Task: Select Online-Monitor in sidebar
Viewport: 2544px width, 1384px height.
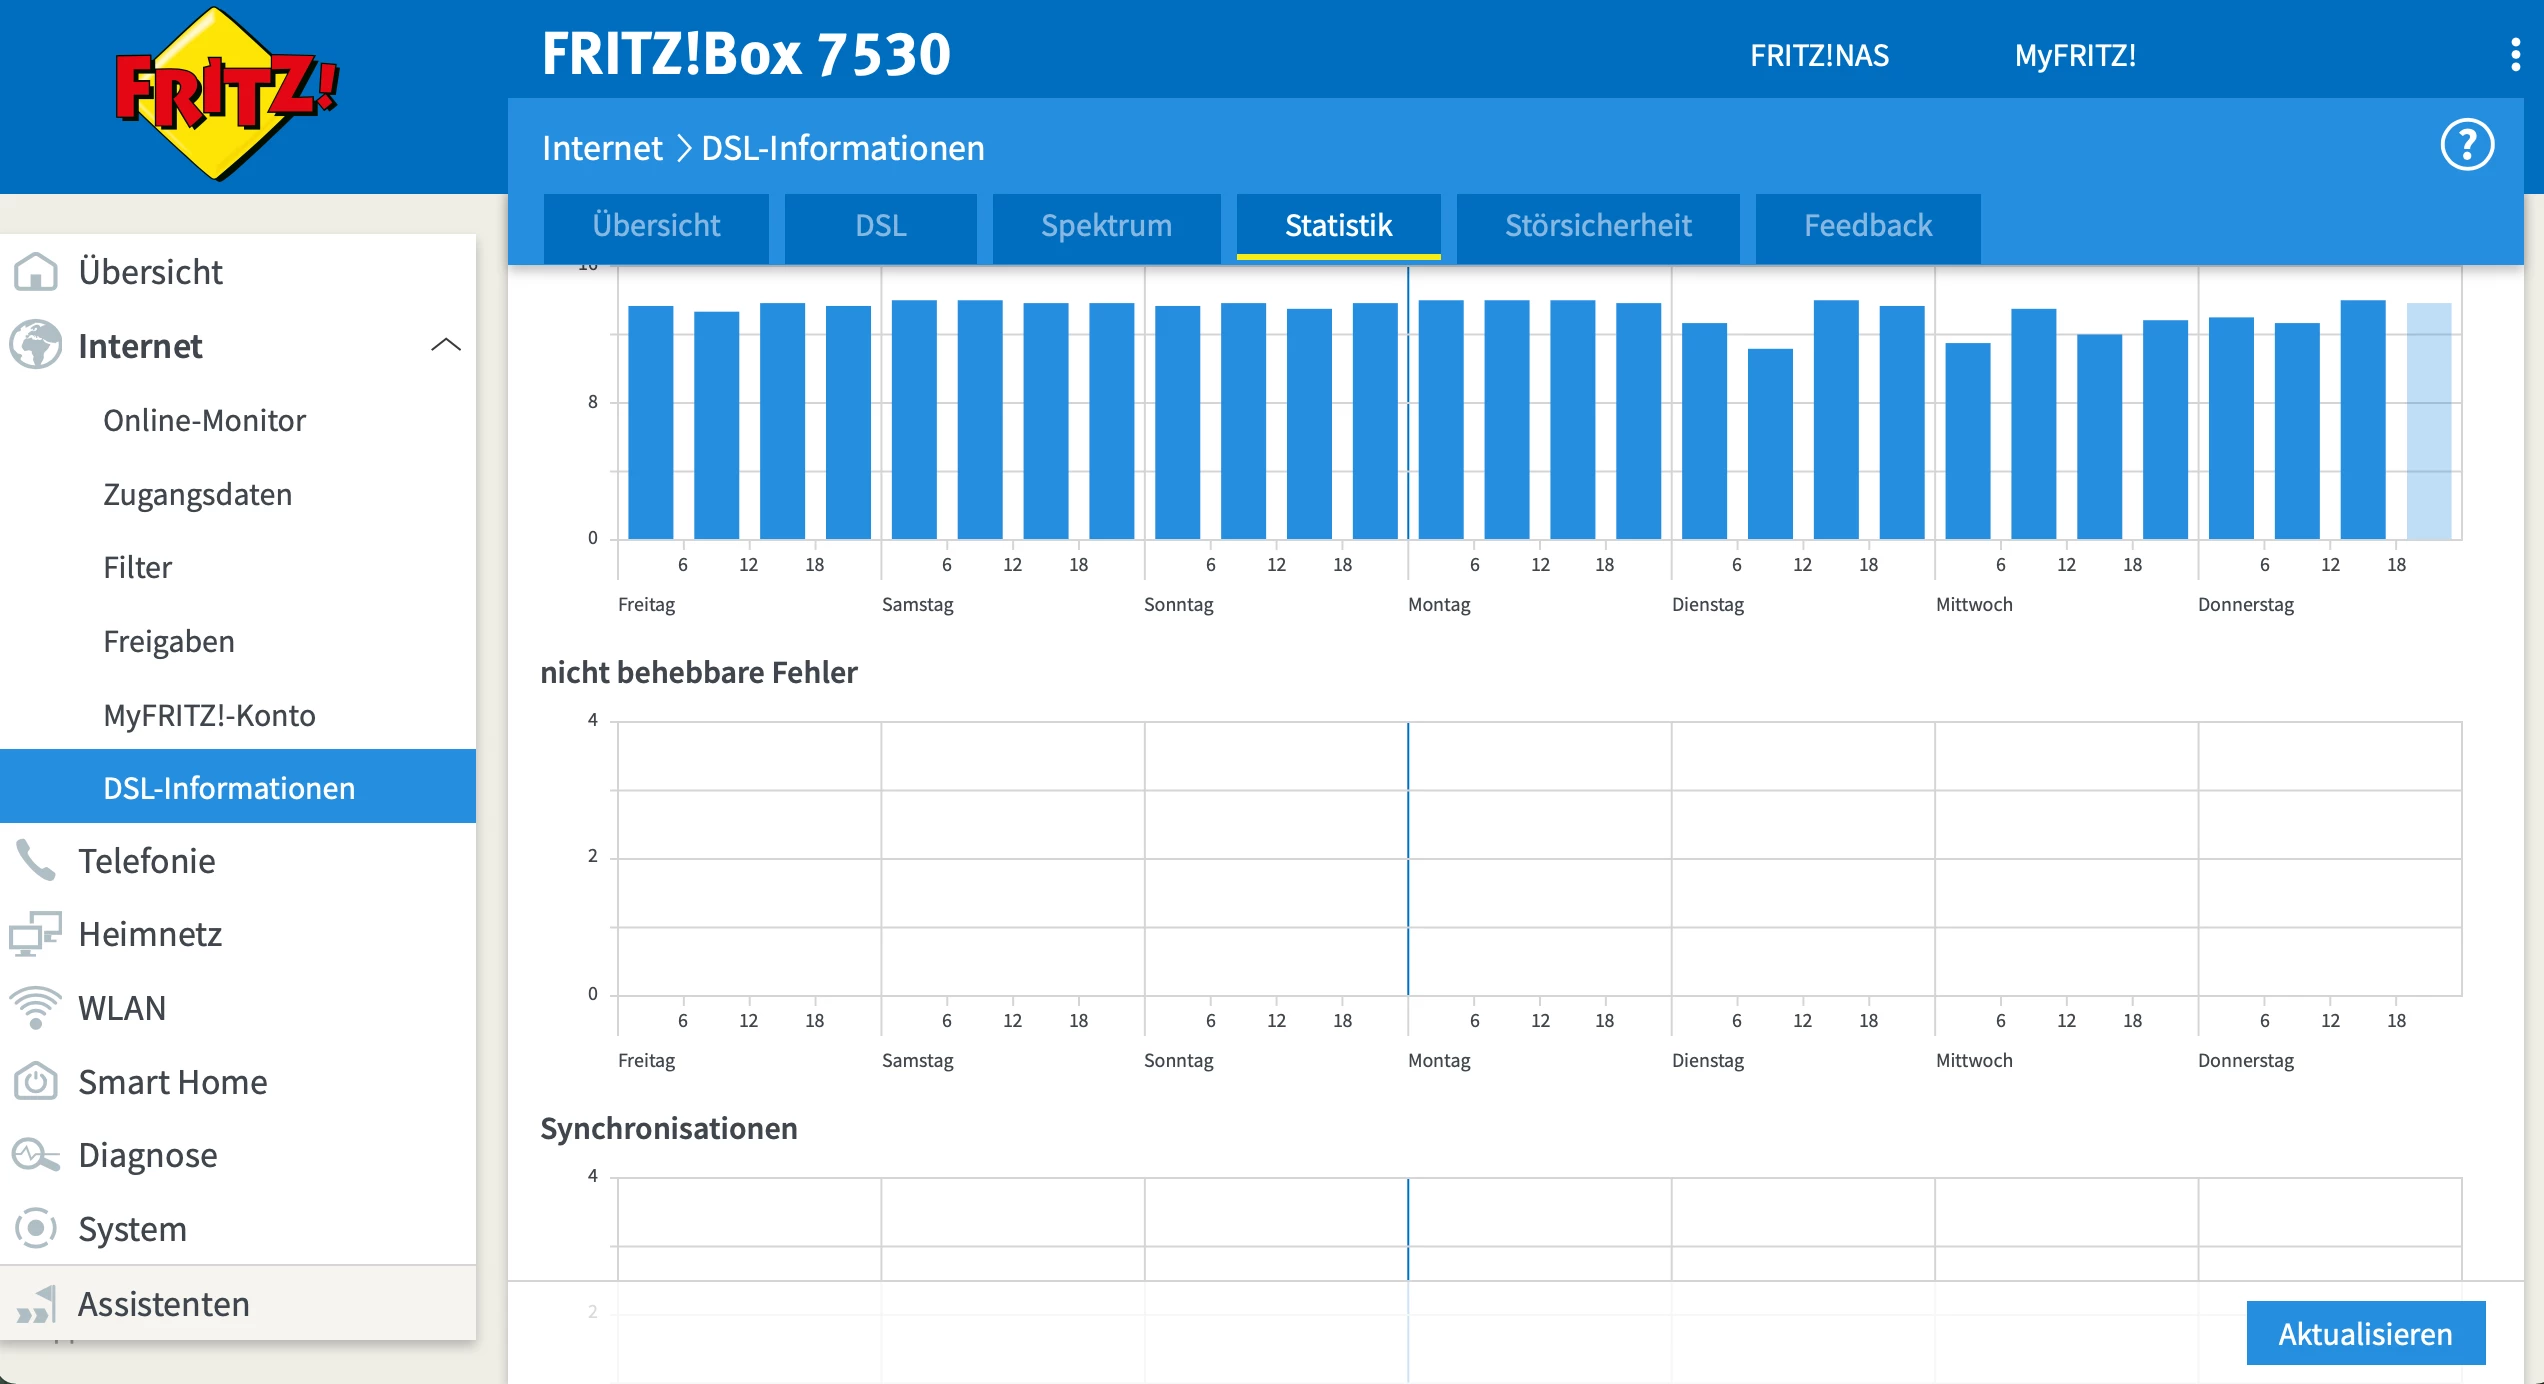Action: click(x=204, y=420)
